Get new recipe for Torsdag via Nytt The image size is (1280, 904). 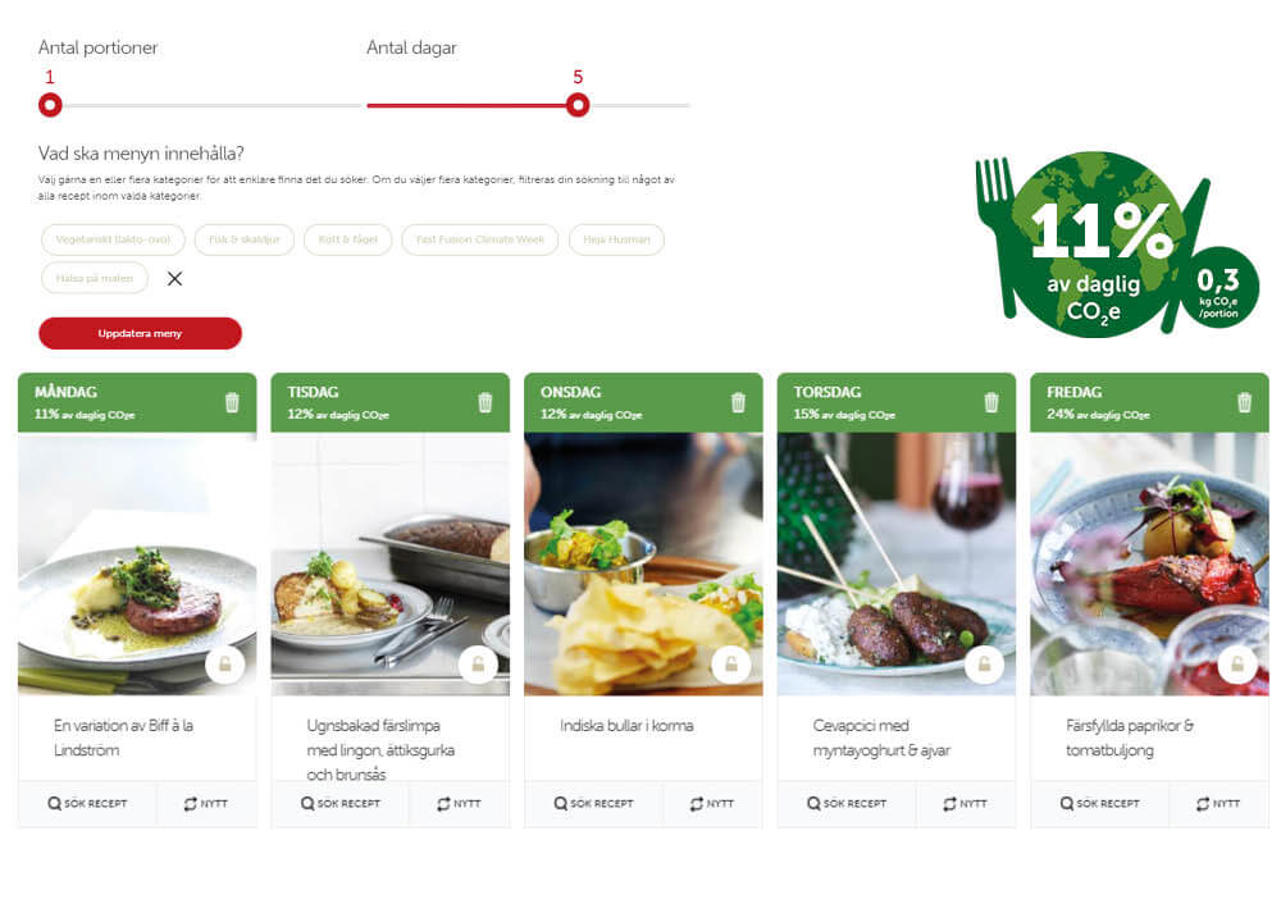pyautogui.click(x=965, y=803)
